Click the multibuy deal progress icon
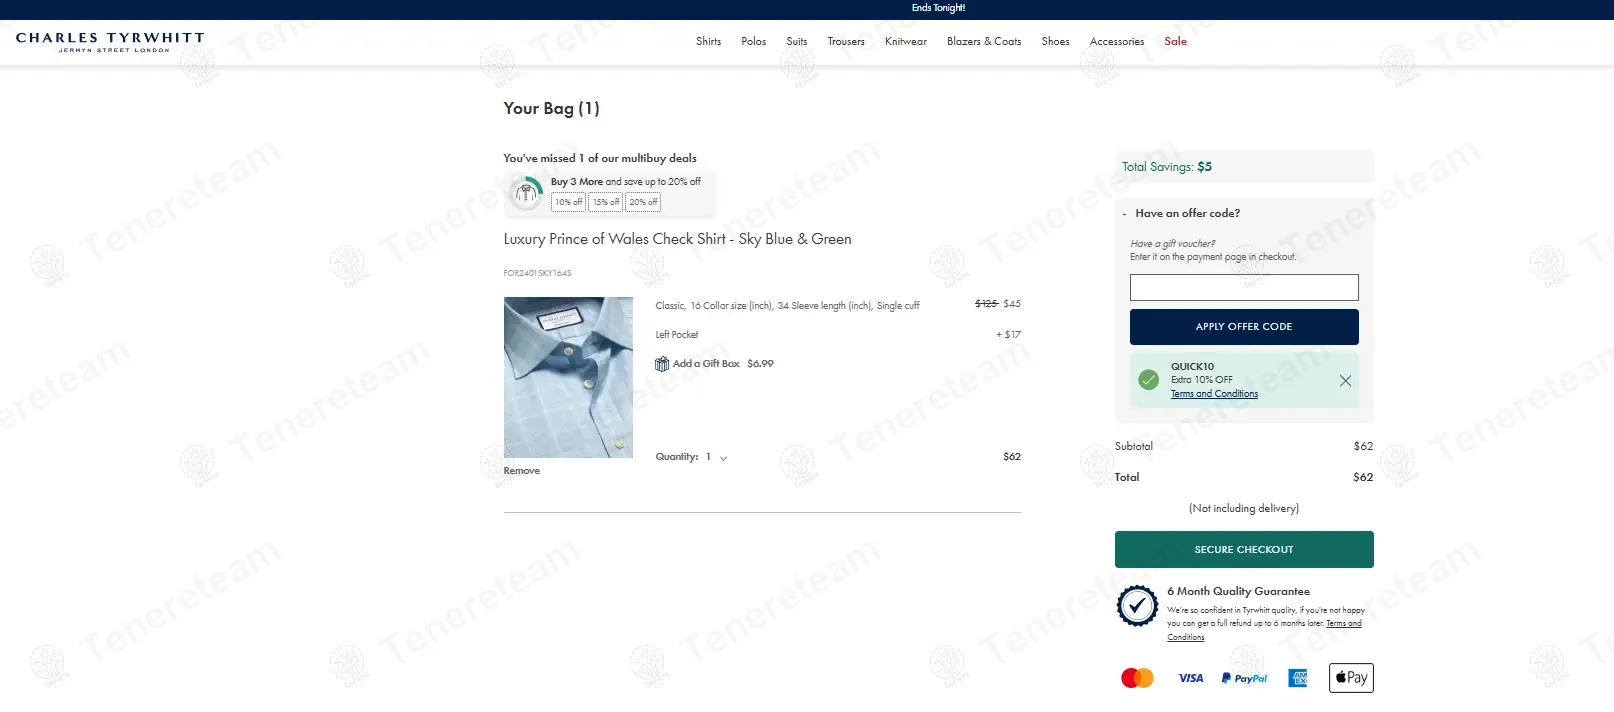 click(x=526, y=192)
